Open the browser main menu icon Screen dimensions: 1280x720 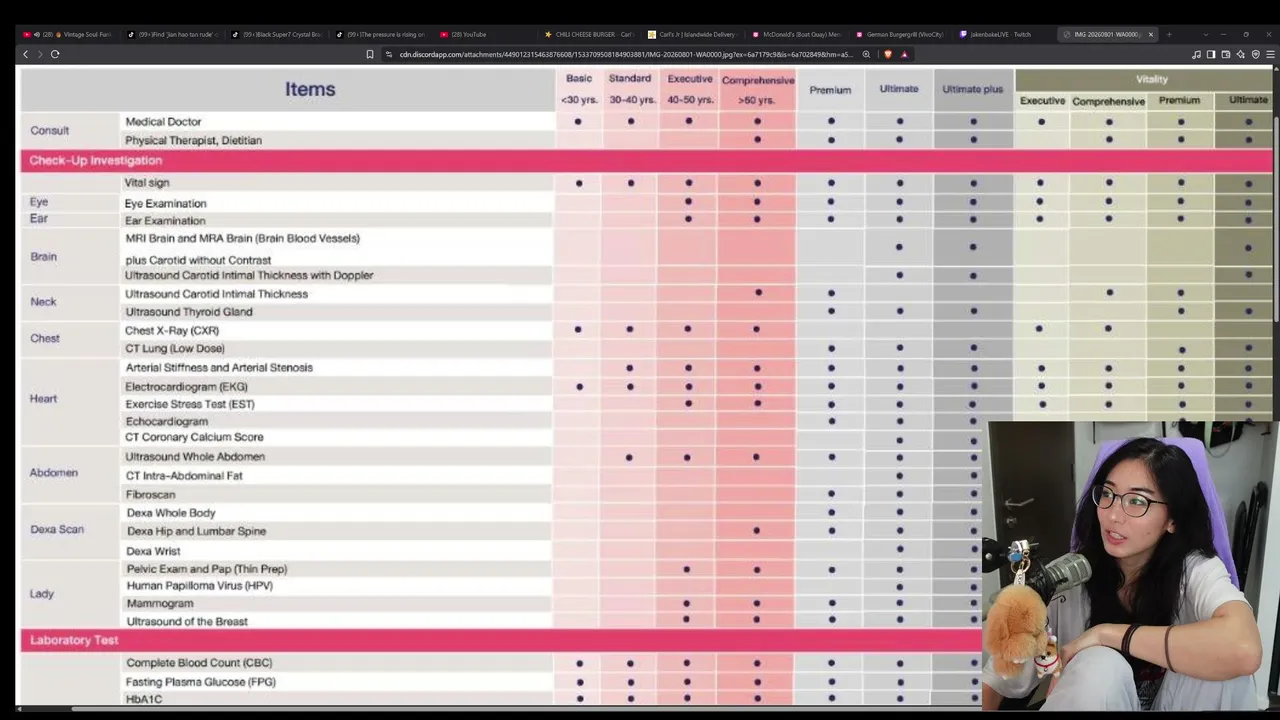pyautogui.click(x=1269, y=54)
